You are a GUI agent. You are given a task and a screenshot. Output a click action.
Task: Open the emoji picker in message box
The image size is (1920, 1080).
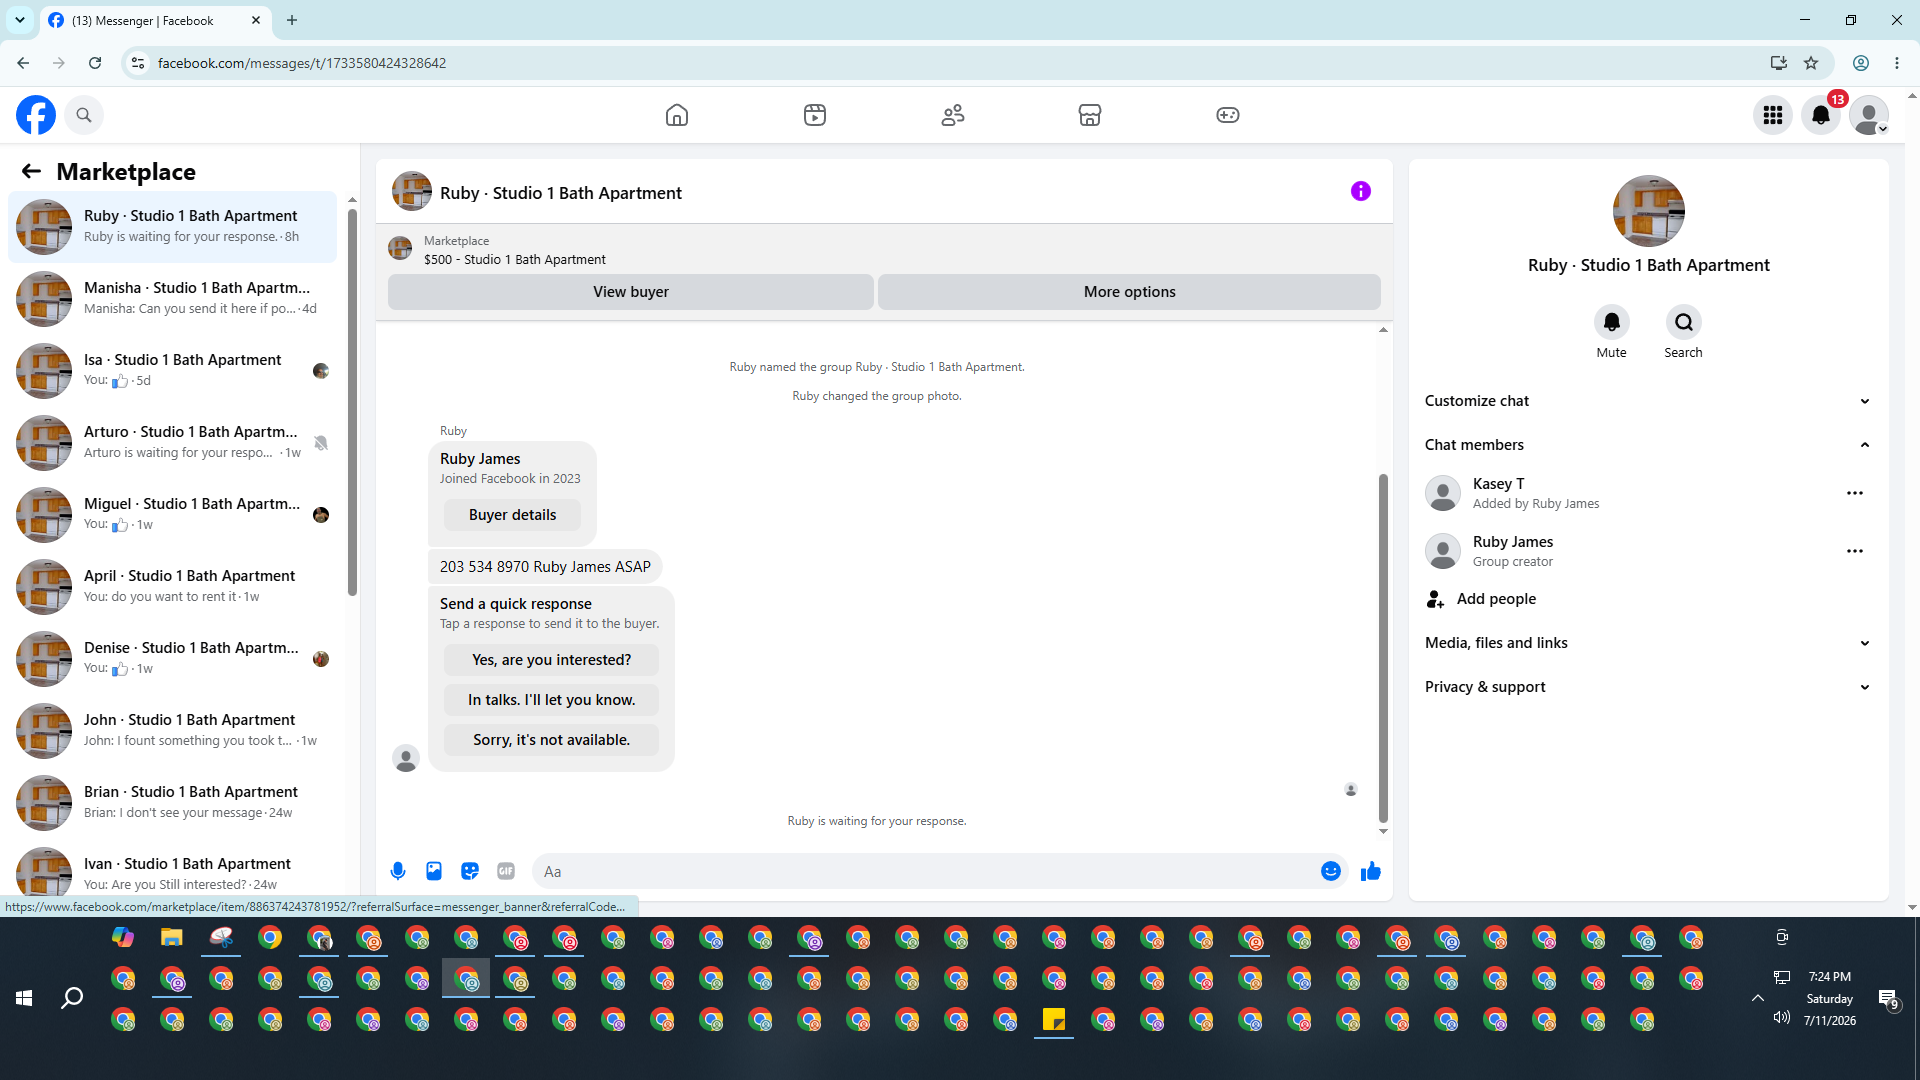(1331, 871)
